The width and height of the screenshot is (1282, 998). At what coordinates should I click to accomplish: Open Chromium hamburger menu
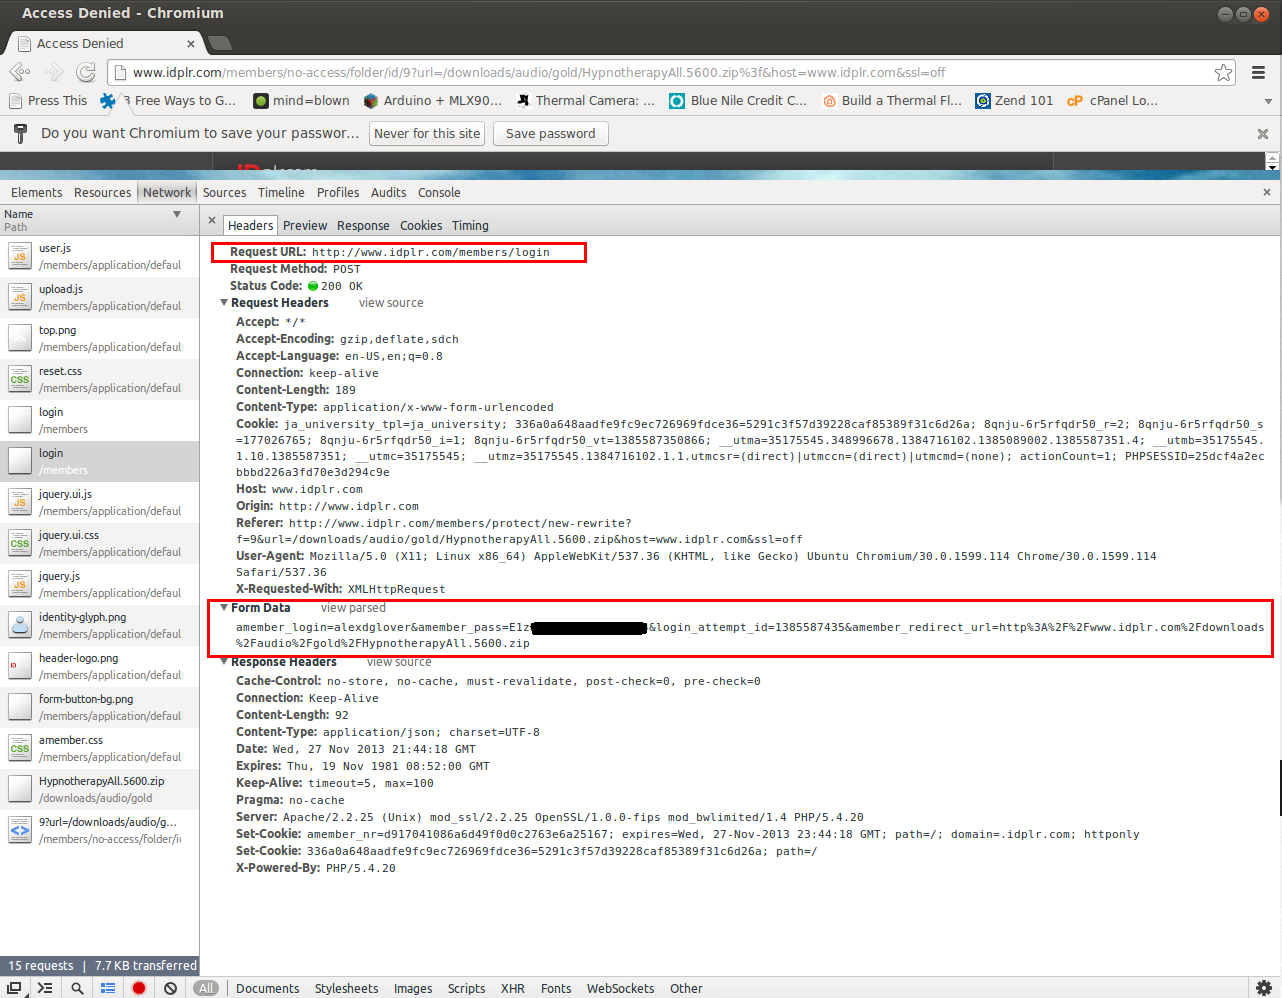(x=1258, y=72)
